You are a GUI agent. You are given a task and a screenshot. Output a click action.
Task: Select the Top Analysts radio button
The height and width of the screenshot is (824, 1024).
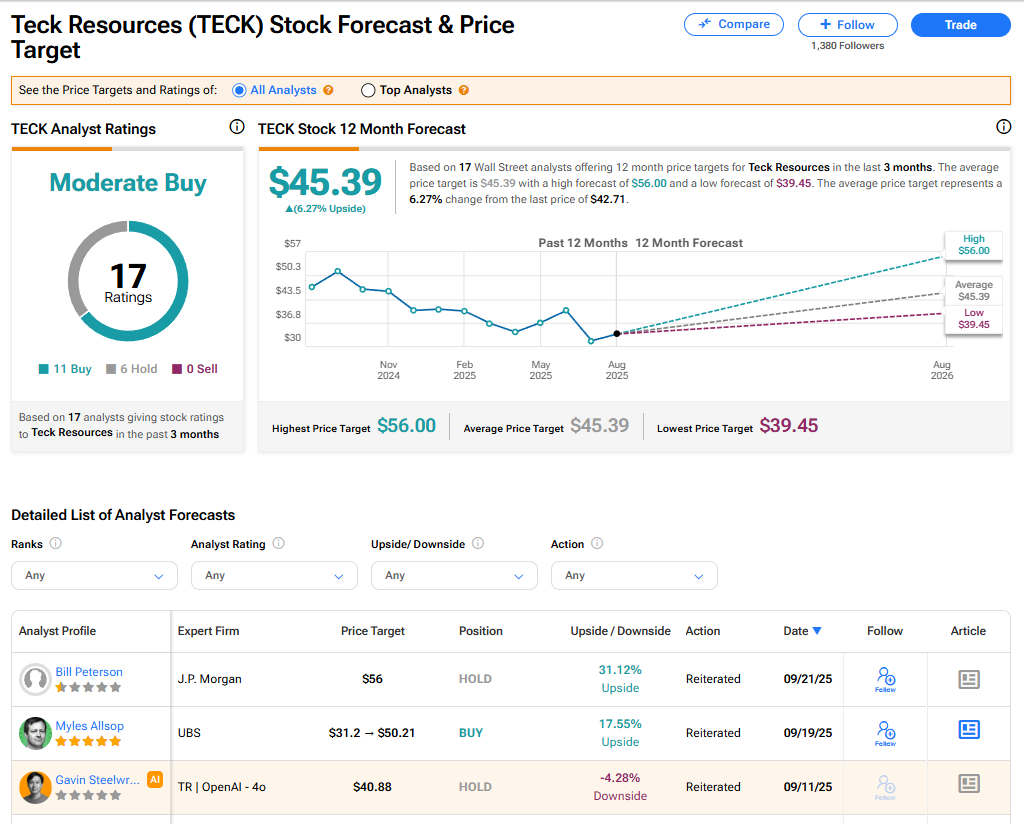368,90
